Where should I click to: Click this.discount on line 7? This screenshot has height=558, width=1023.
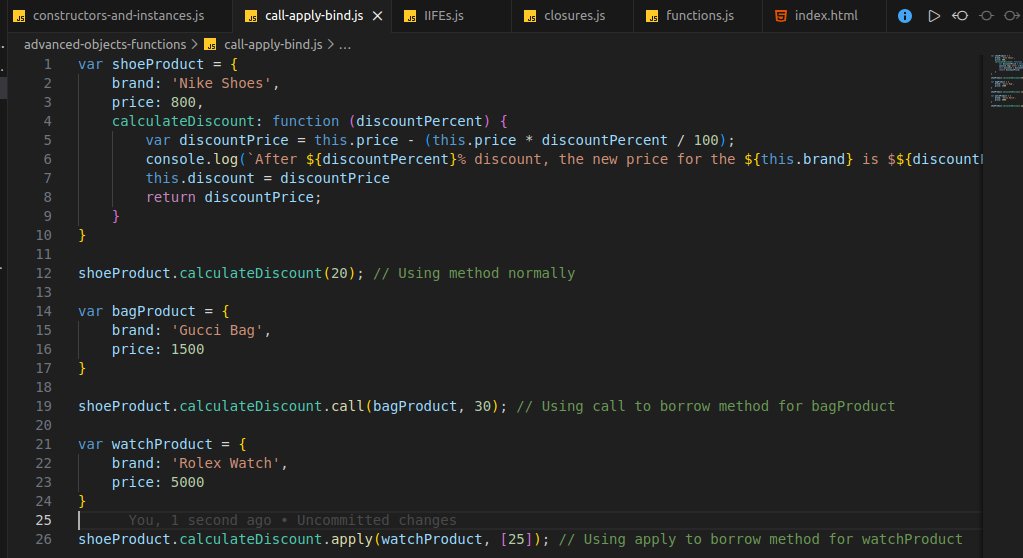[x=200, y=178]
